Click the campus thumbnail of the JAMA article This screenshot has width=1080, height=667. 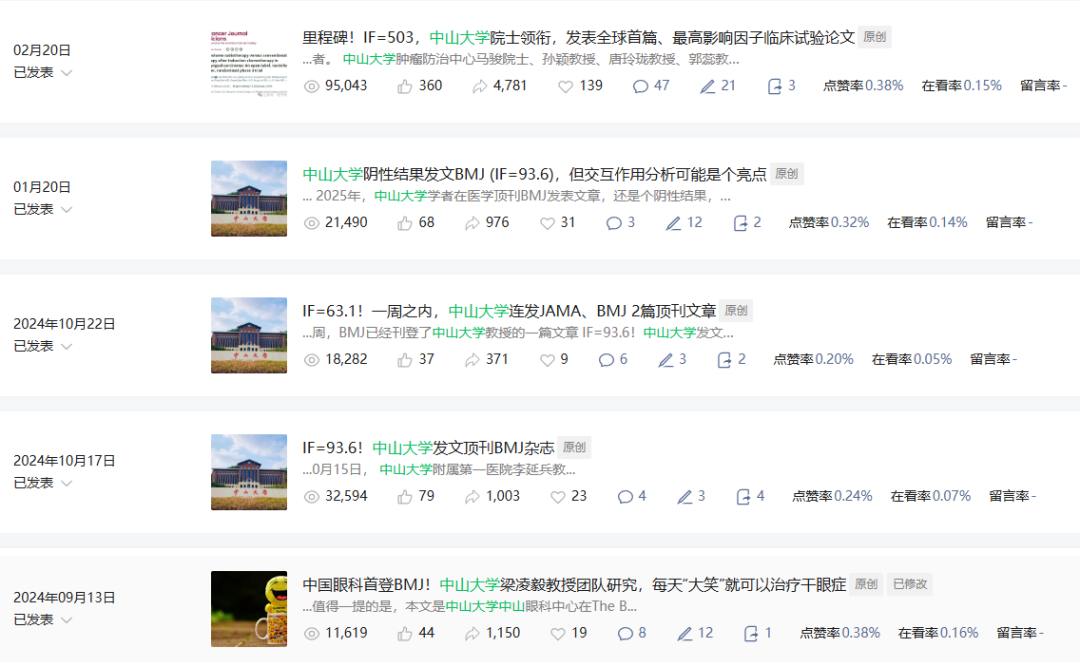(x=248, y=335)
